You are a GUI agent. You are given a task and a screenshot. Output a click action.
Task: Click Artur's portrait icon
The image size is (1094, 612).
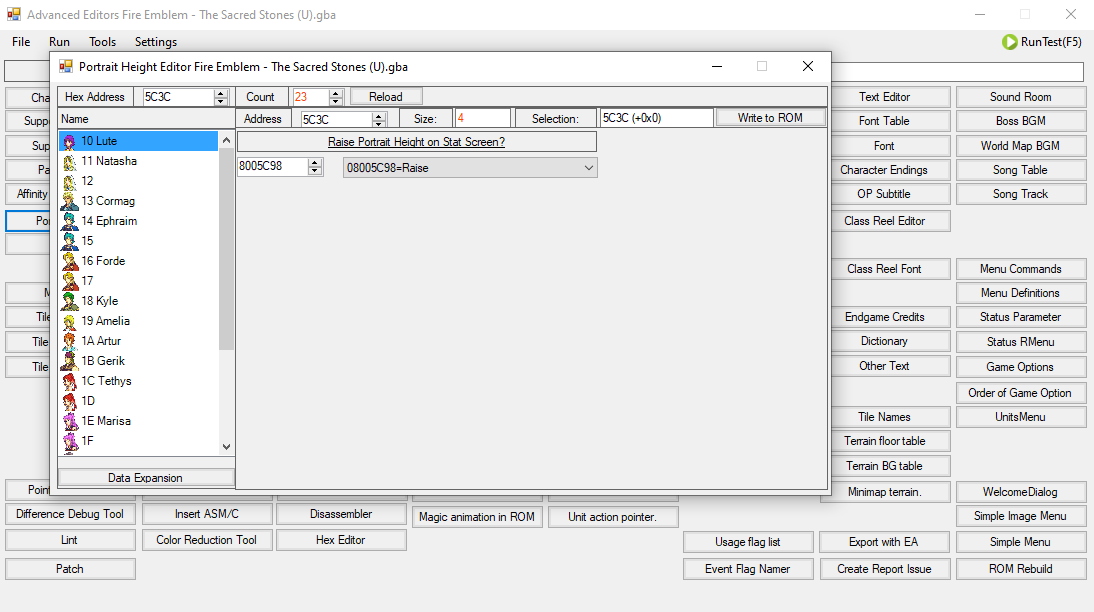[69, 341]
